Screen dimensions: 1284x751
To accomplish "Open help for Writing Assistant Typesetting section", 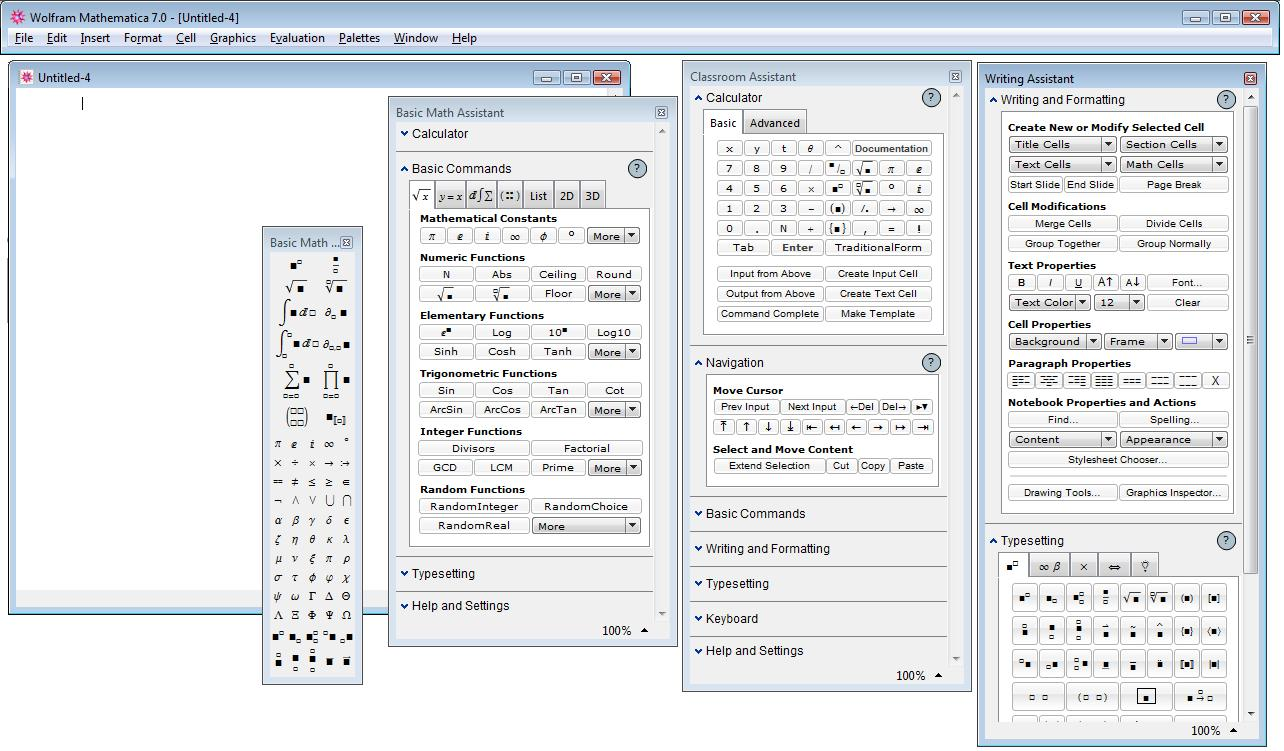I will click(1226, 541).
